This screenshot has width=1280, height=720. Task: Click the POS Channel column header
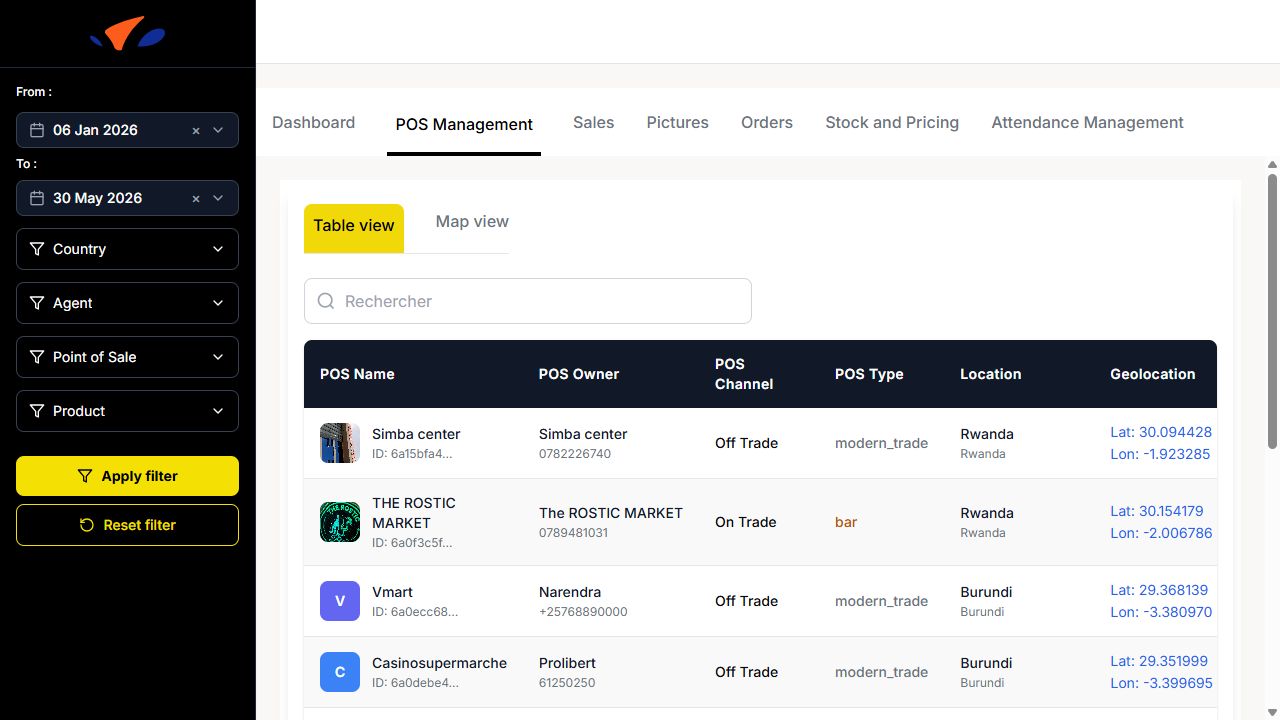pos(744,374)
